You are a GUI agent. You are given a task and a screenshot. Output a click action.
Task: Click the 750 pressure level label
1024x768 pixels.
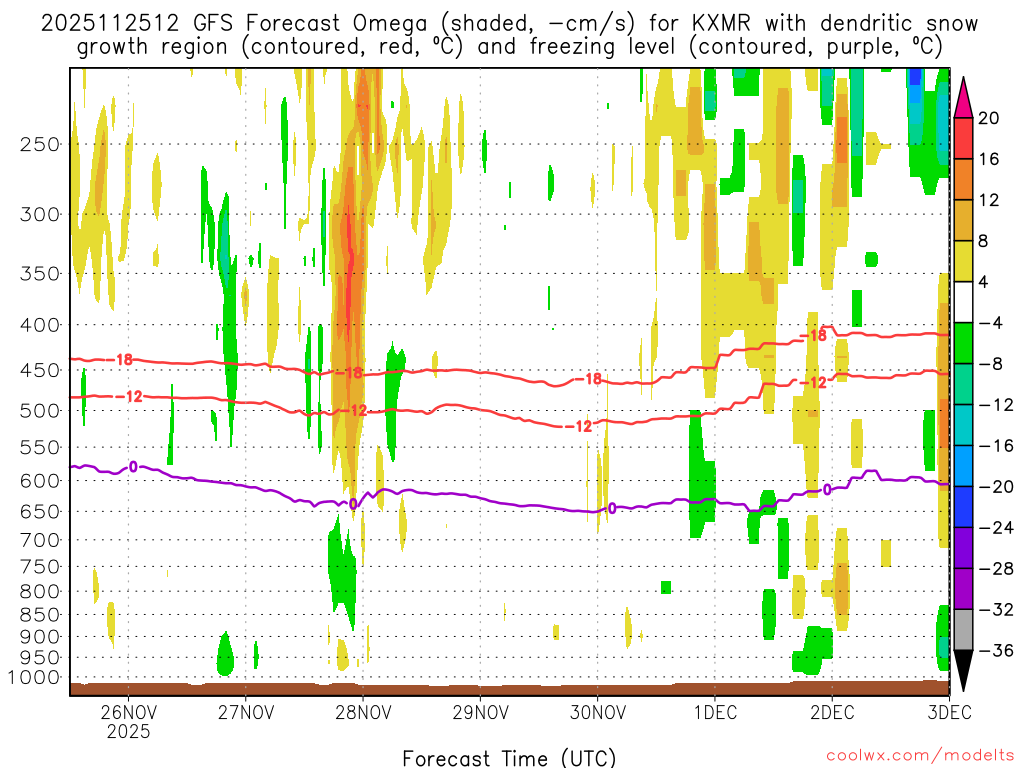[40, 567]
